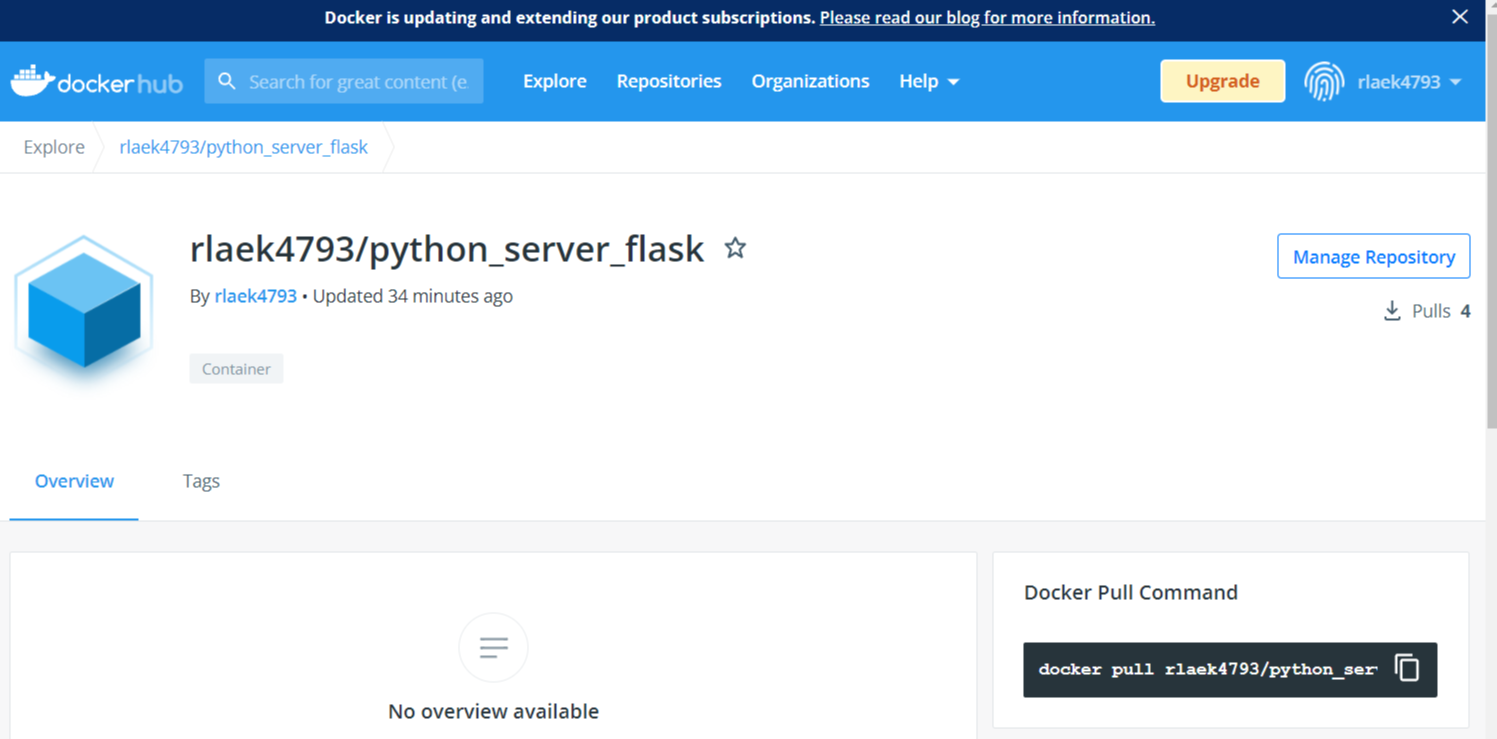This screenshot has width=1497, height=739.
Task: Open the Docker Hub logo home link
Action: (x=97, y=81)
